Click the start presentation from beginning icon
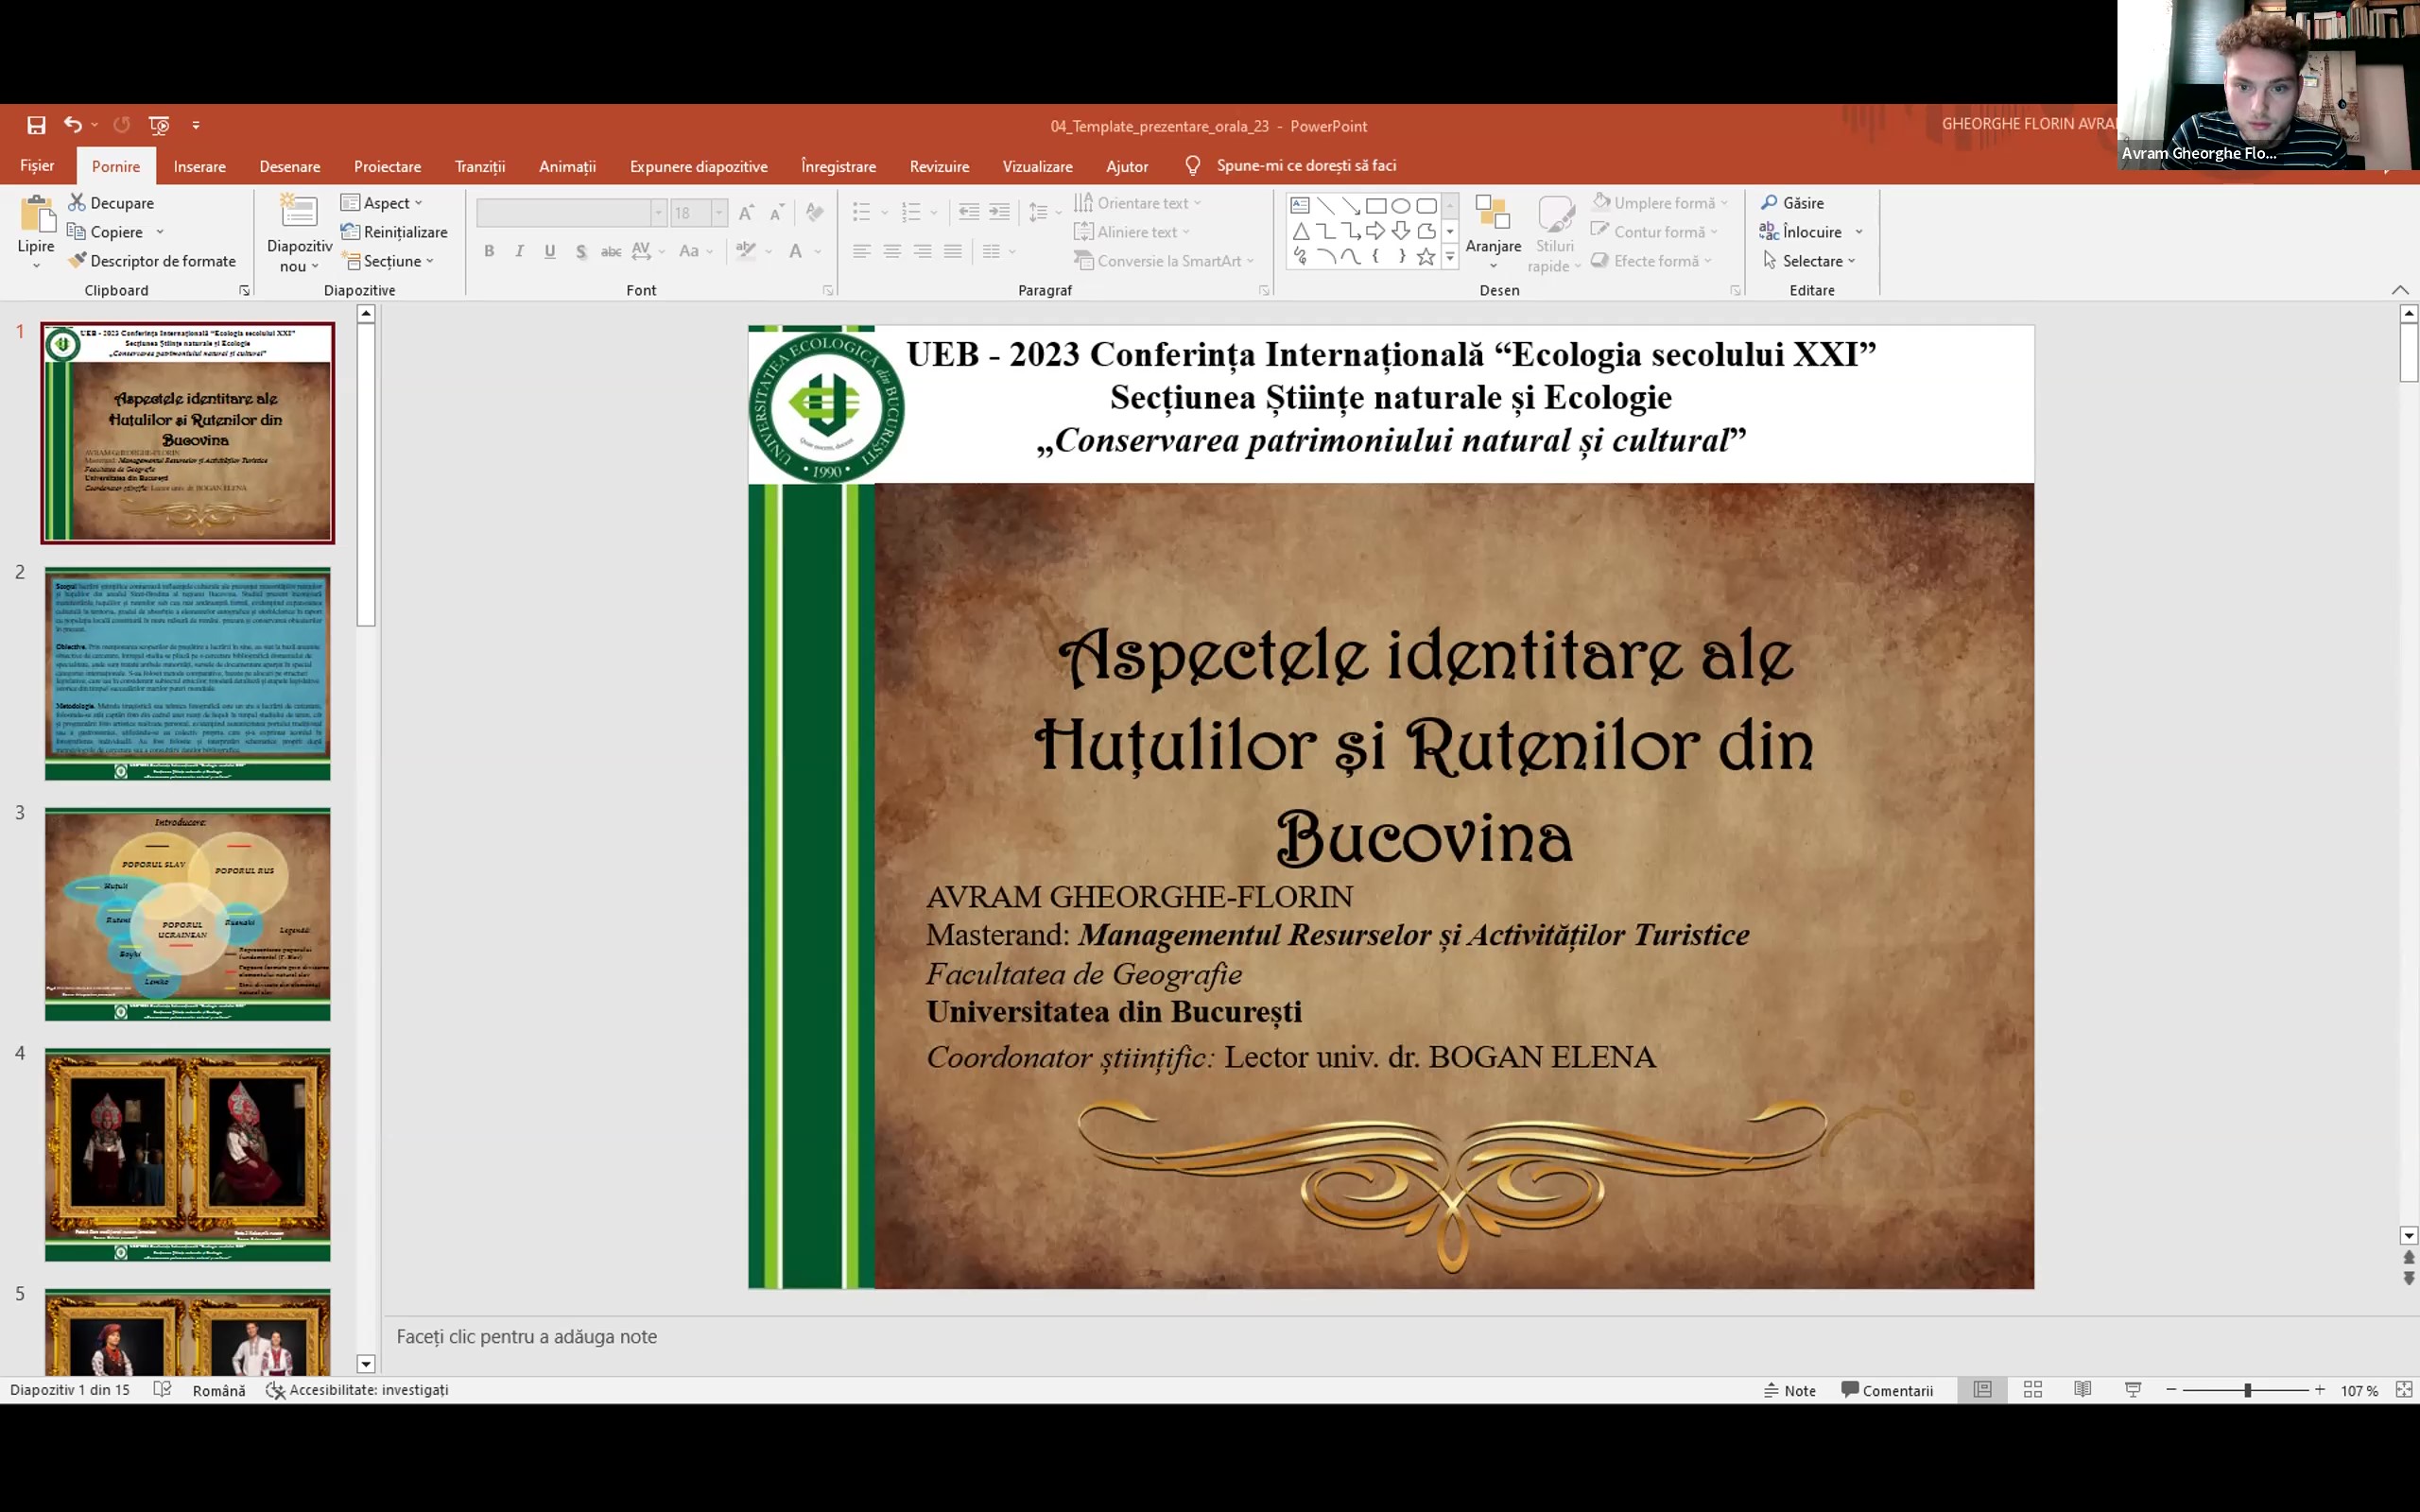 coord(159,125)
